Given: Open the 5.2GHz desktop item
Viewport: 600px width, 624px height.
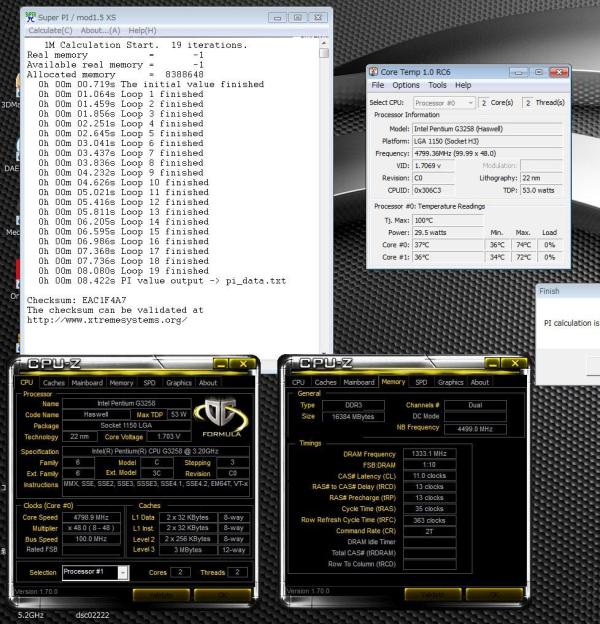Looking at the screenshot, I should coord(31,615).
